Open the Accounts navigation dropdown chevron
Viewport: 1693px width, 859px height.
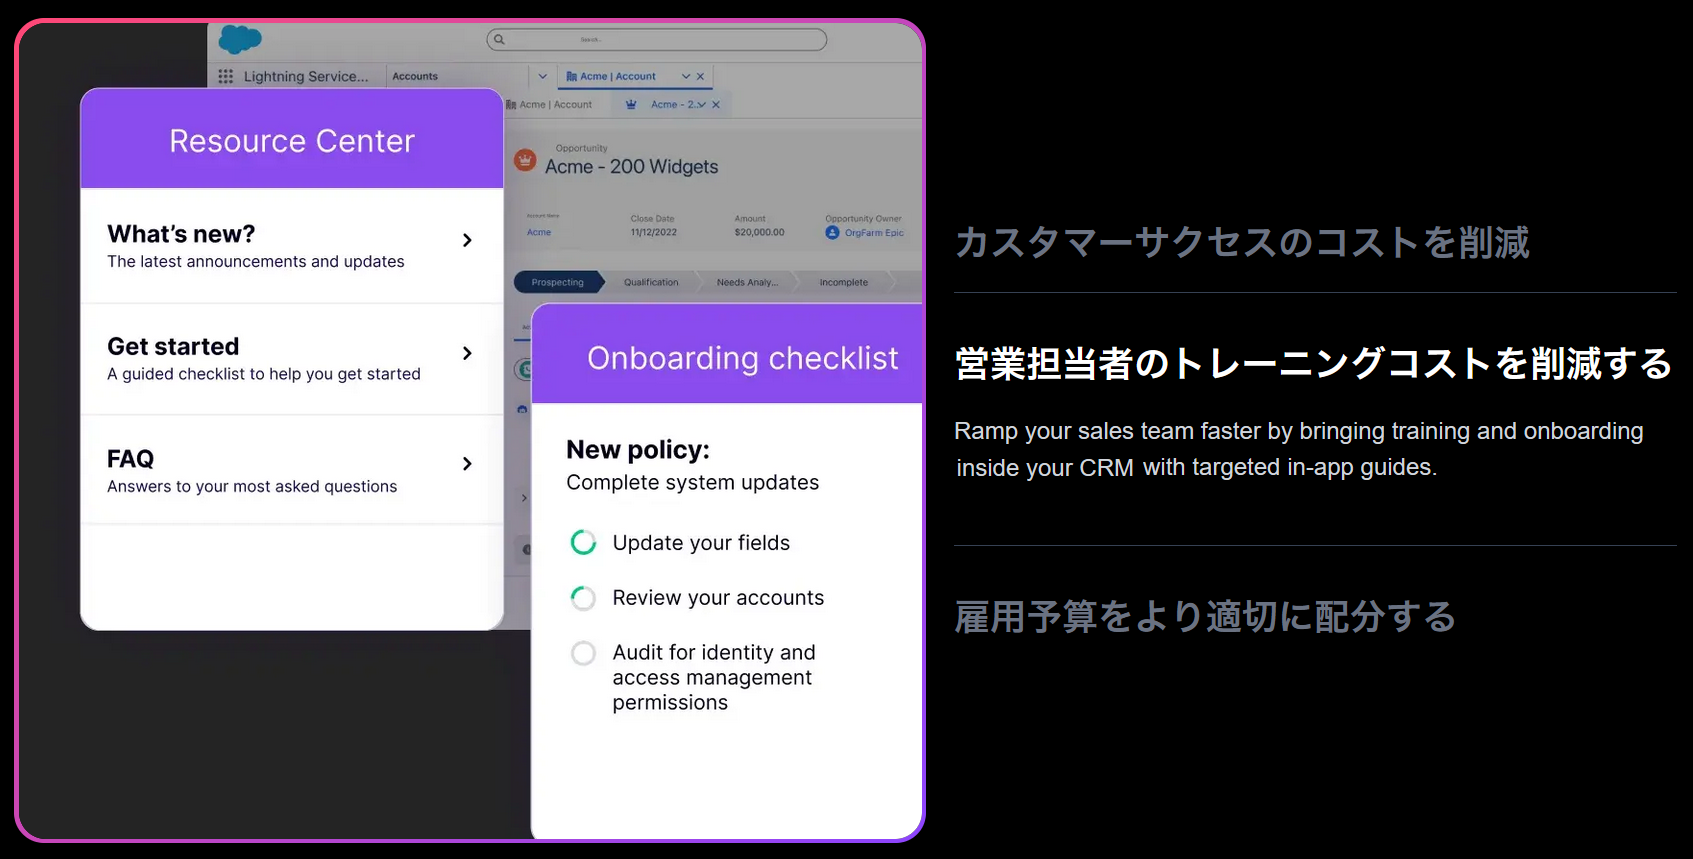543,76
